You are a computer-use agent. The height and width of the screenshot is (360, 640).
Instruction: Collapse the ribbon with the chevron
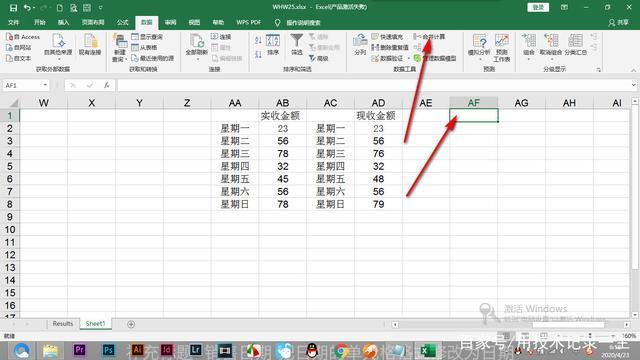point(633,70)
